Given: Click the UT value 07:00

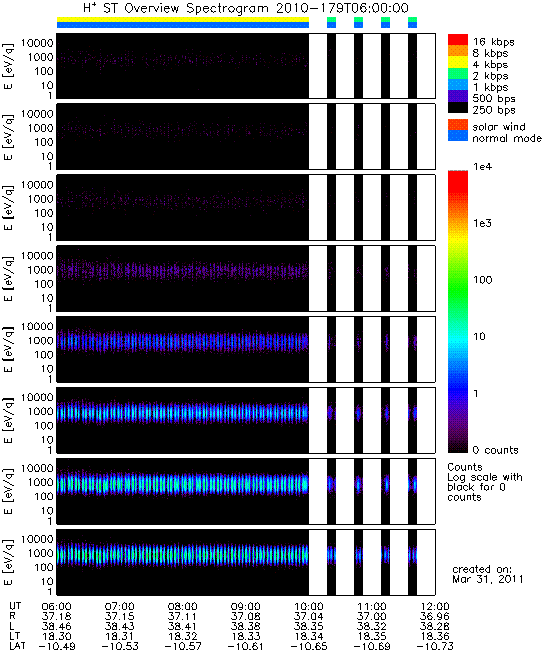Looking at the screenshot, I should coord(119,607).
